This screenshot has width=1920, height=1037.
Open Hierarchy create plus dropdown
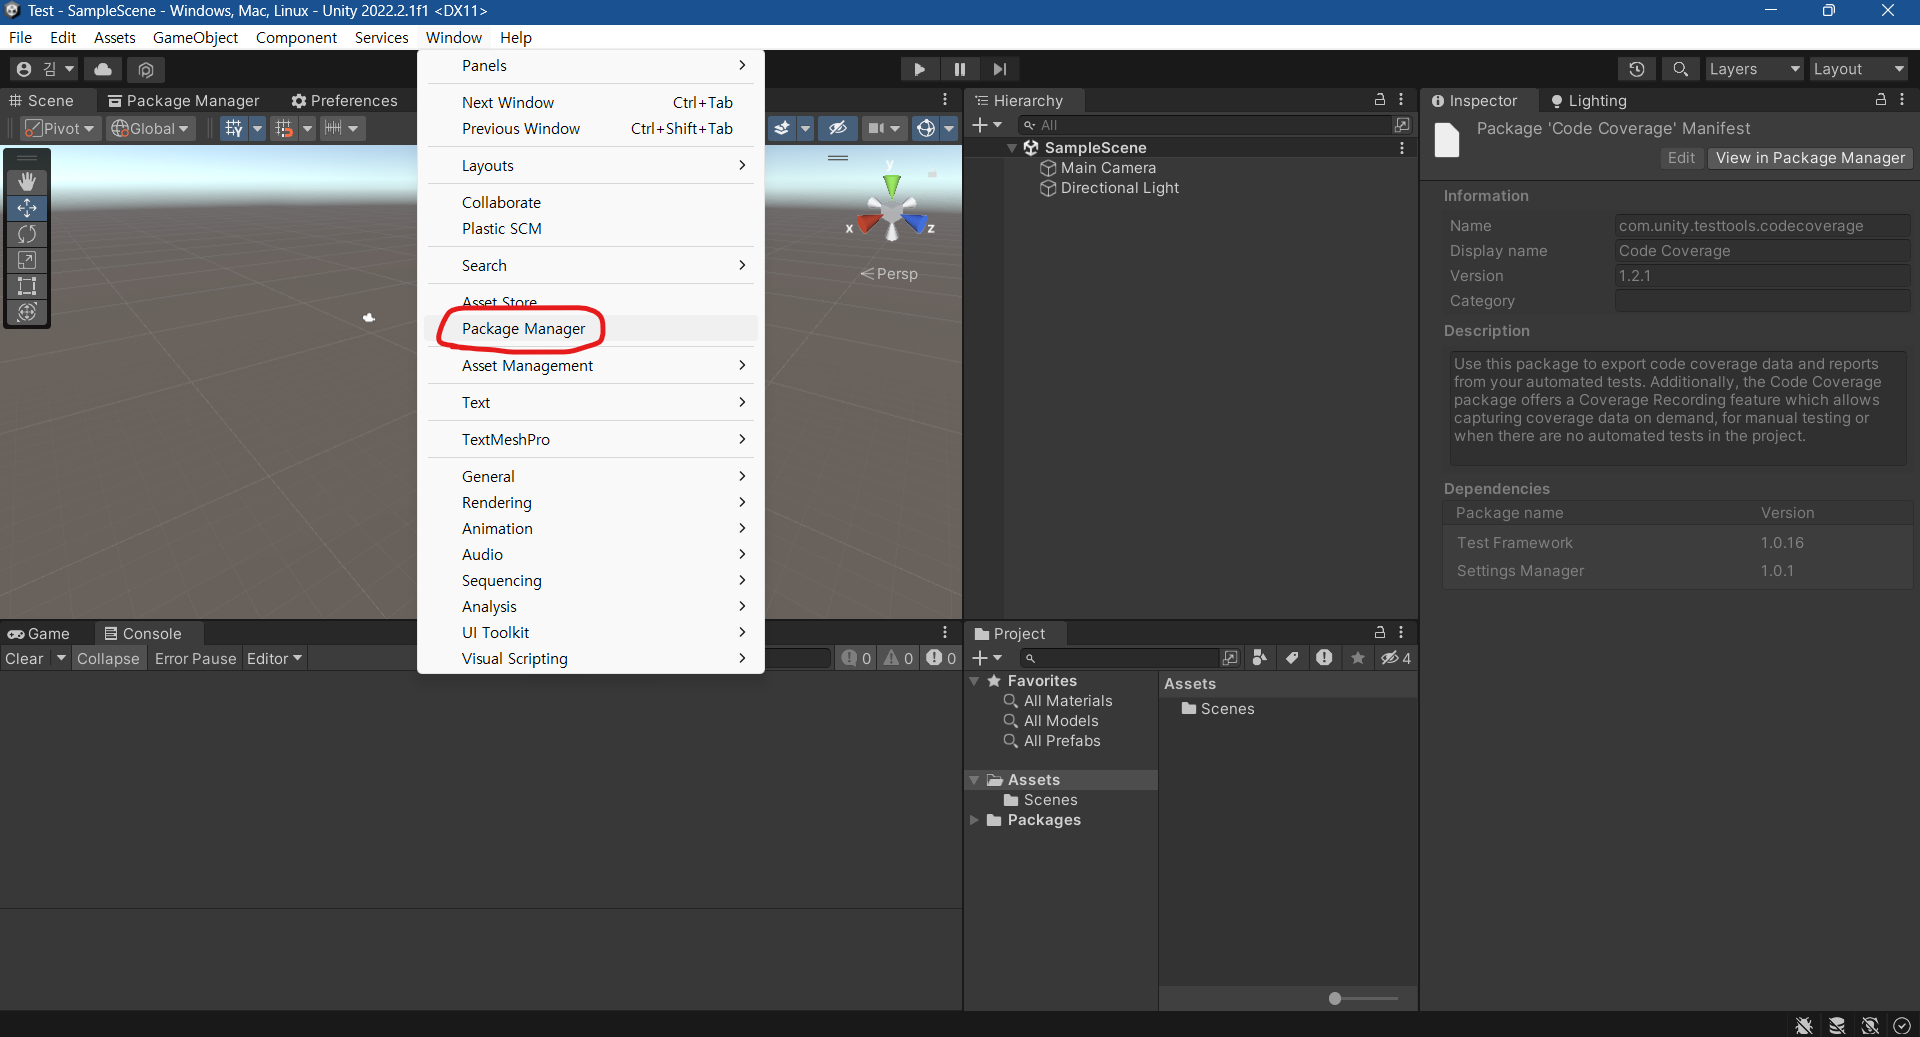pyautogui.click(x=987, y=125)
